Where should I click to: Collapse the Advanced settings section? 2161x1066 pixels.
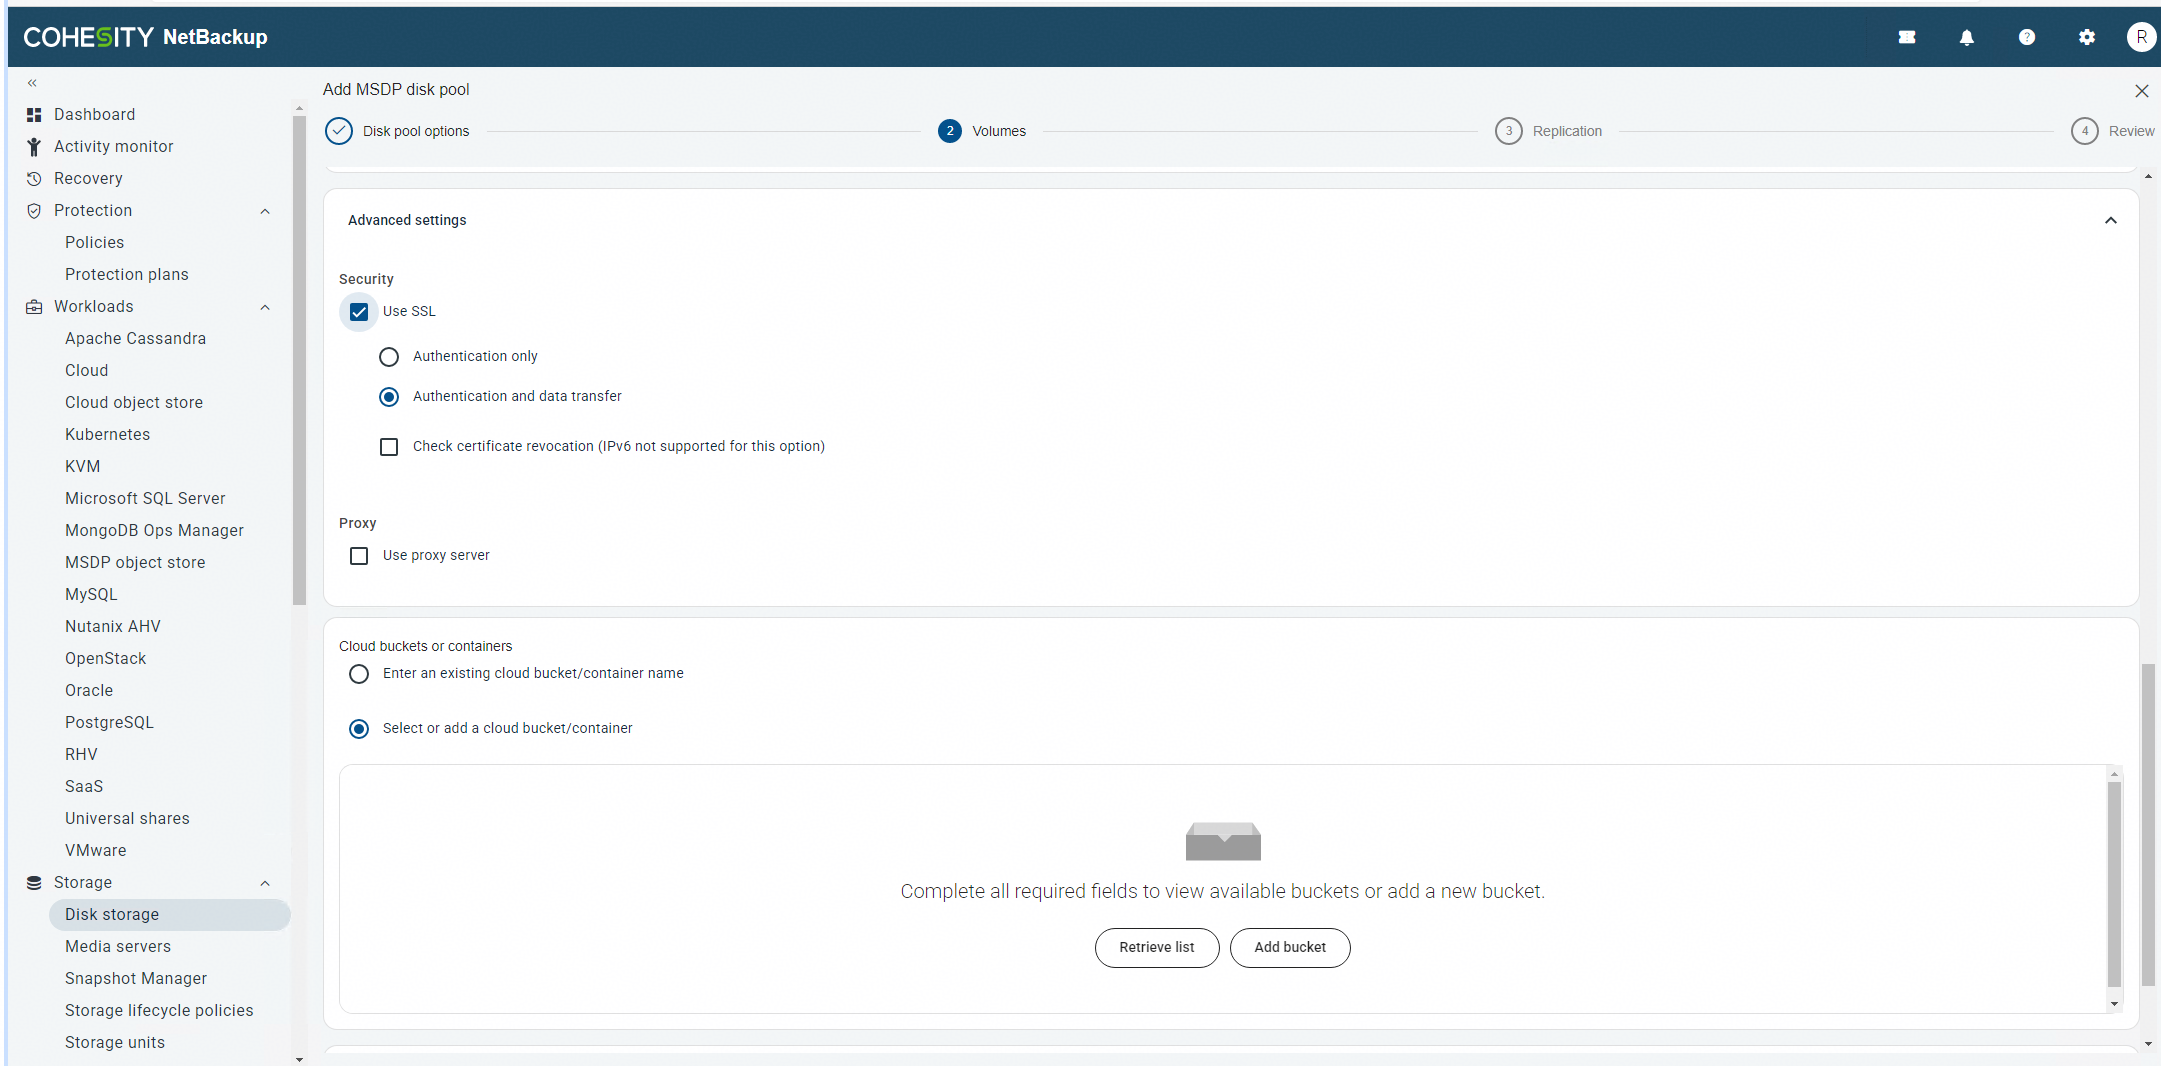(2111, 221)
